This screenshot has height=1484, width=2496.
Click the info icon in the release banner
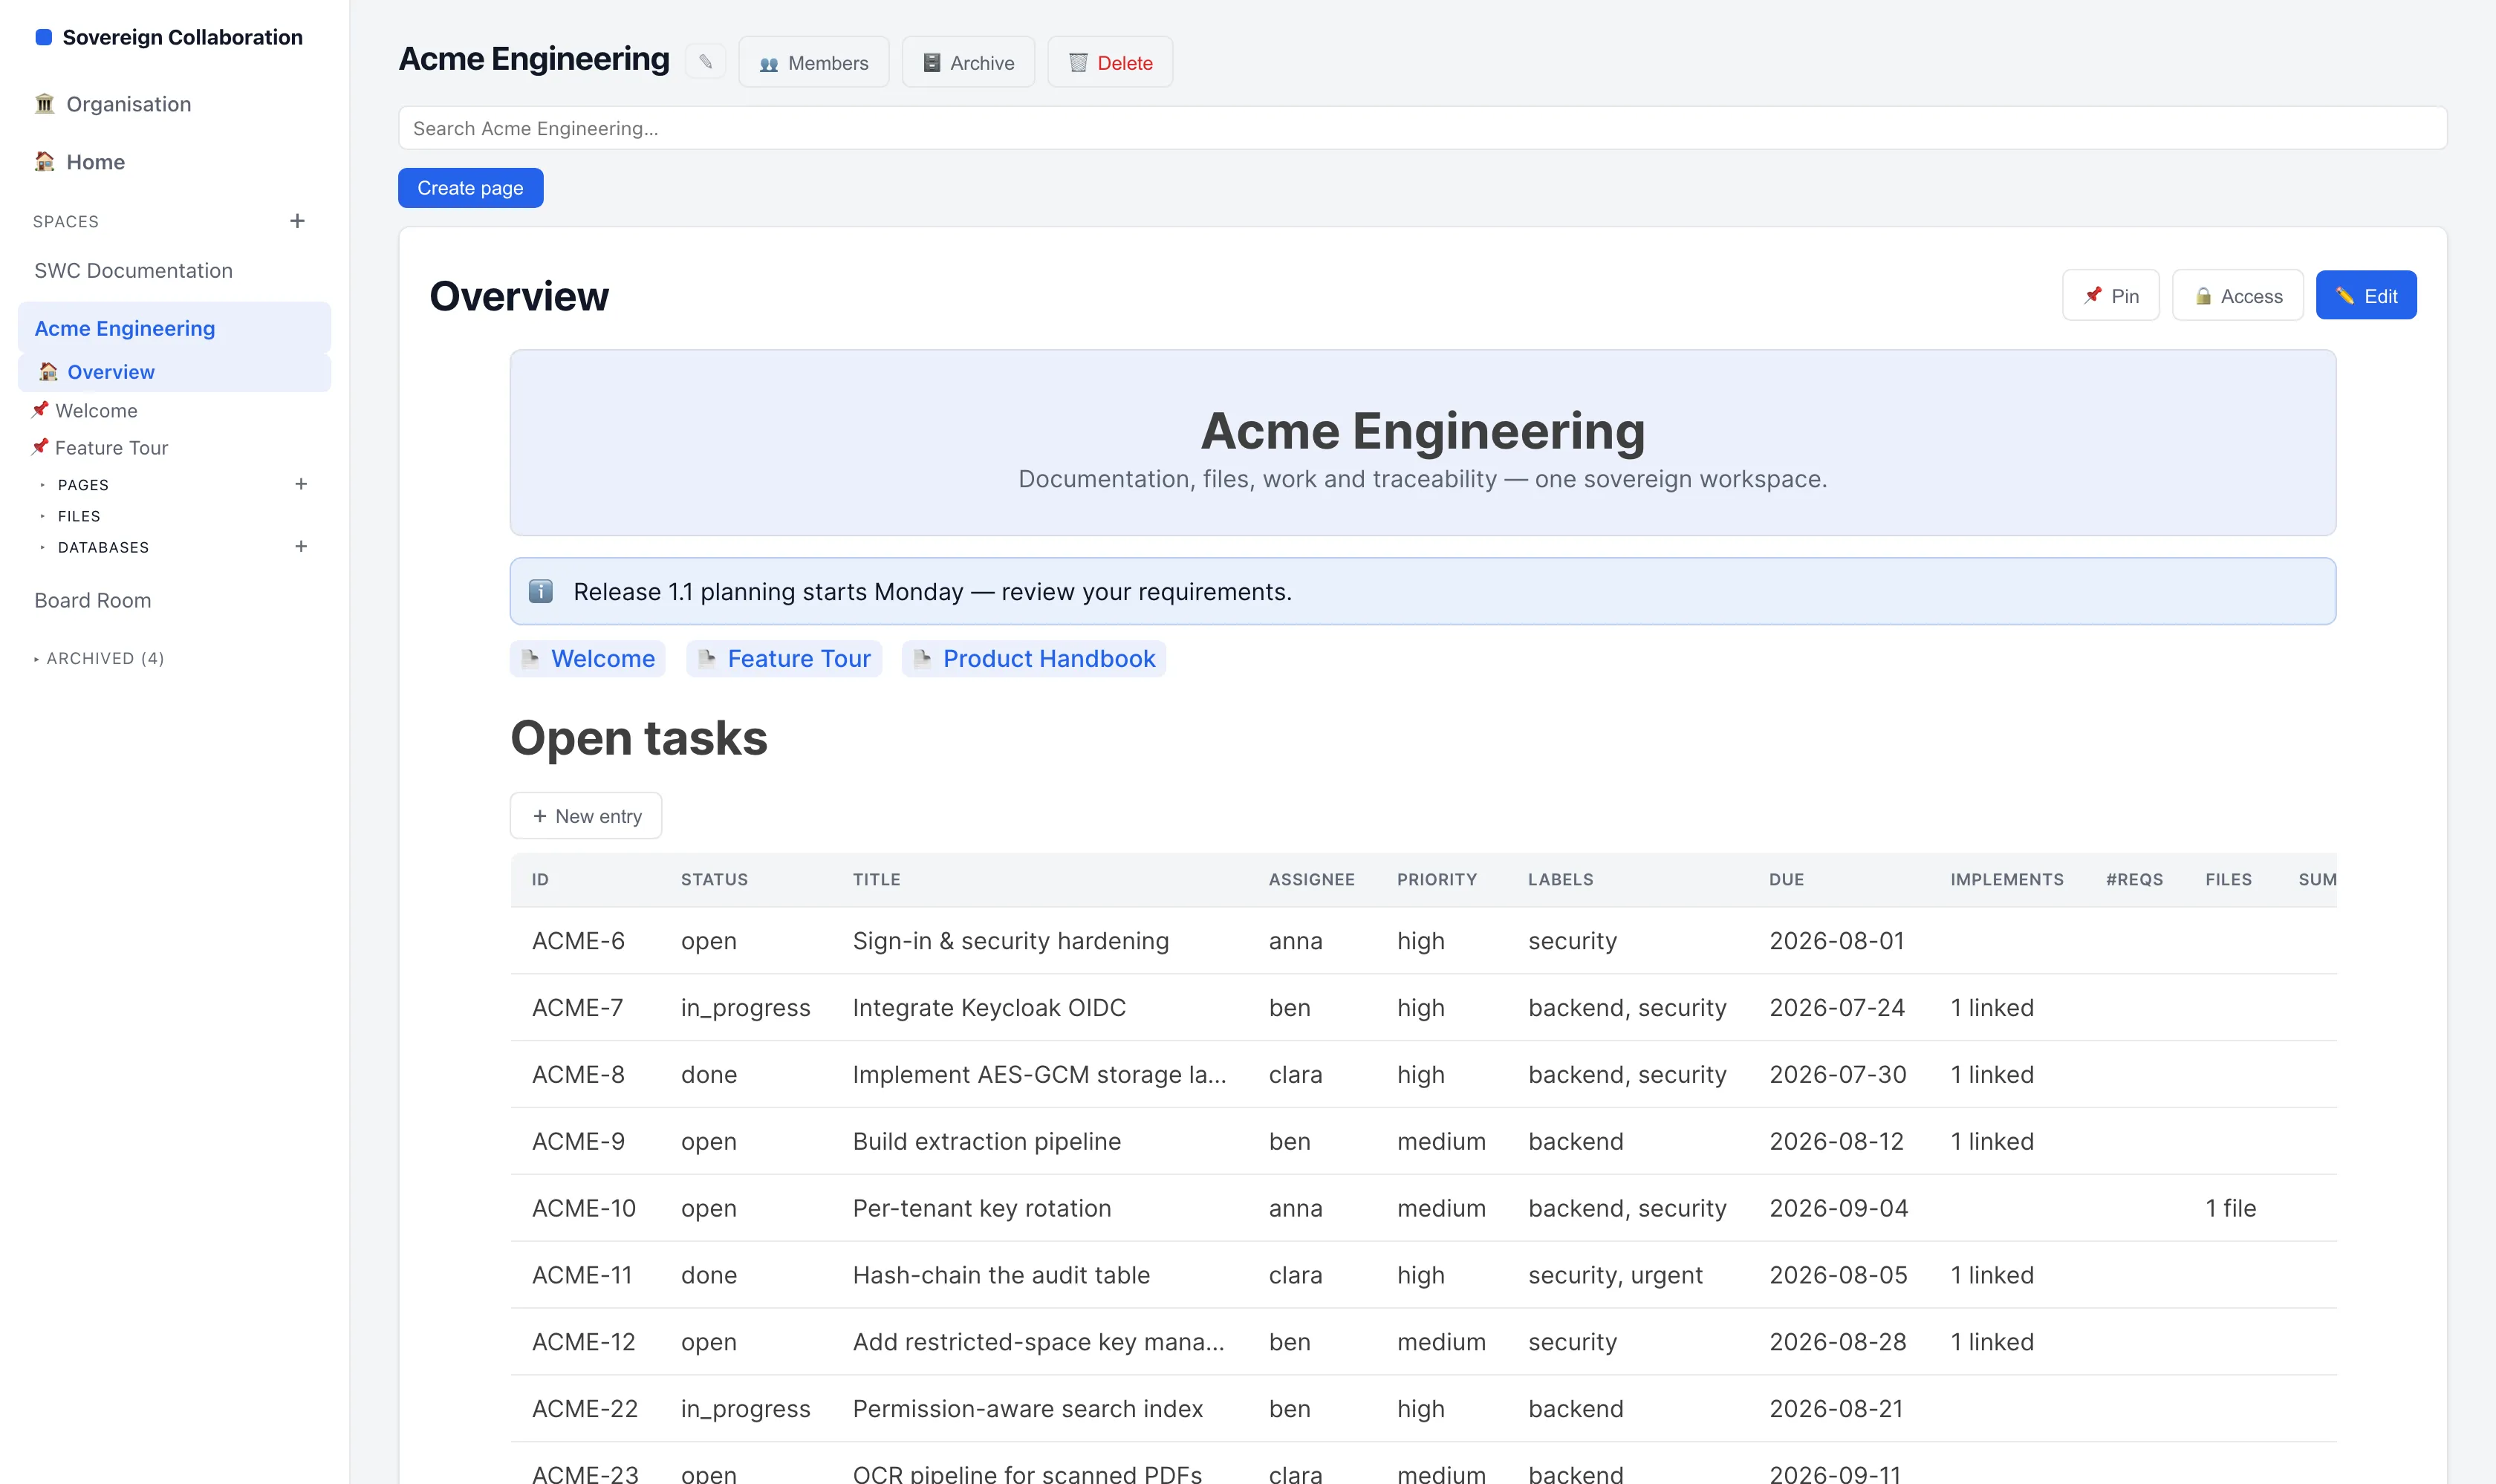(x=541, y=591)
